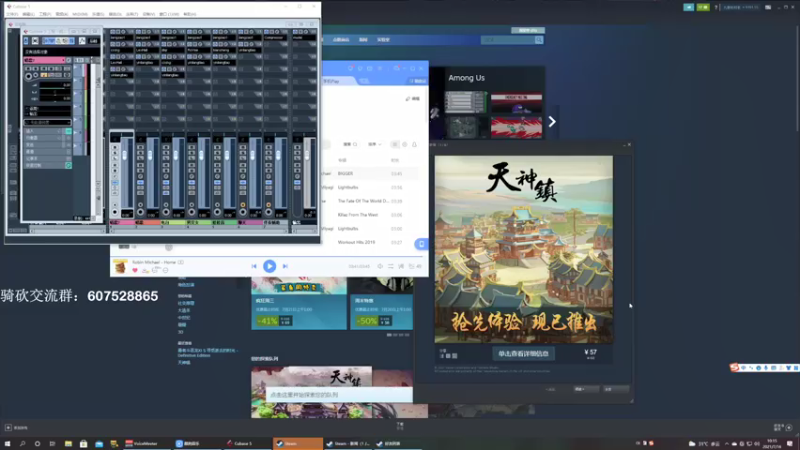Screen dimensions: 800x450
Task: Switch to the active Steam taskbar button
Action: (298, 443)
